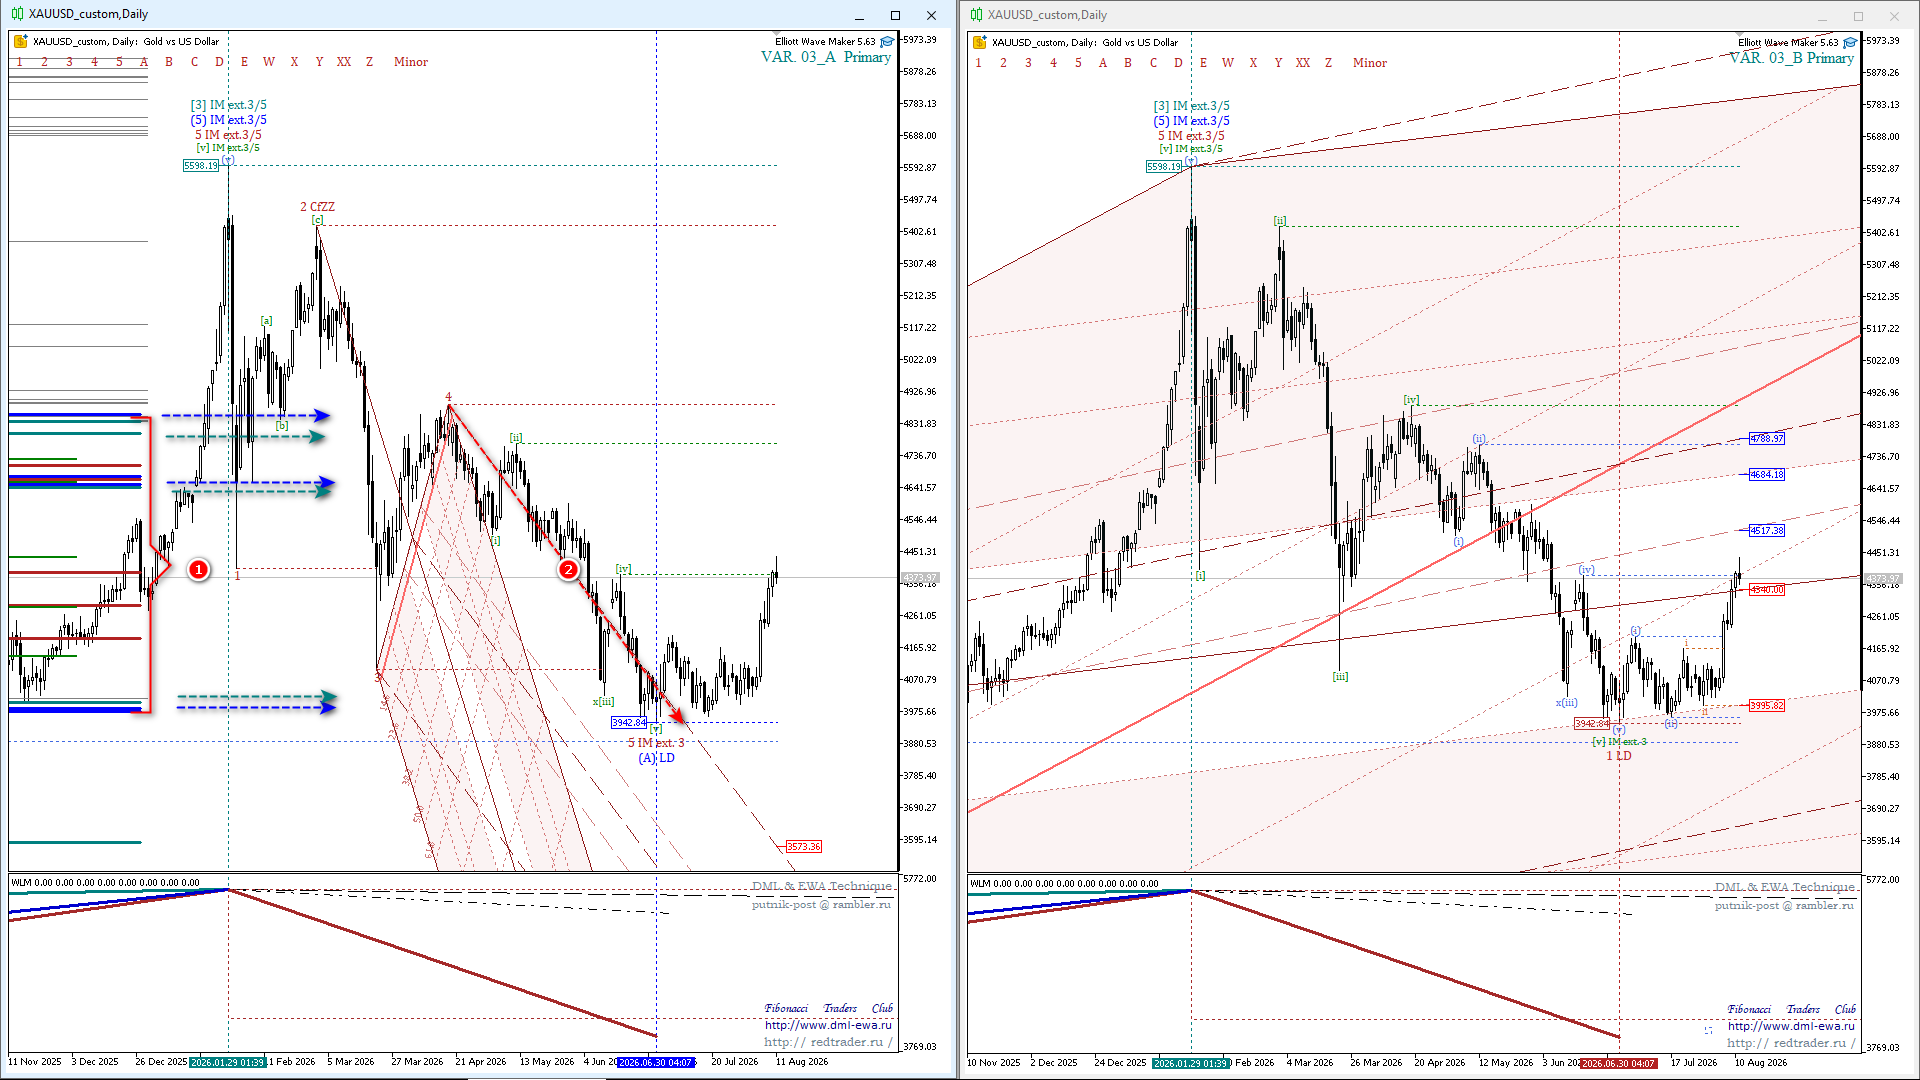Screen dimensions: 1920x1080
Task: Choose wave label W in the VAR. 03_A chart
Action: click(269, 62)
